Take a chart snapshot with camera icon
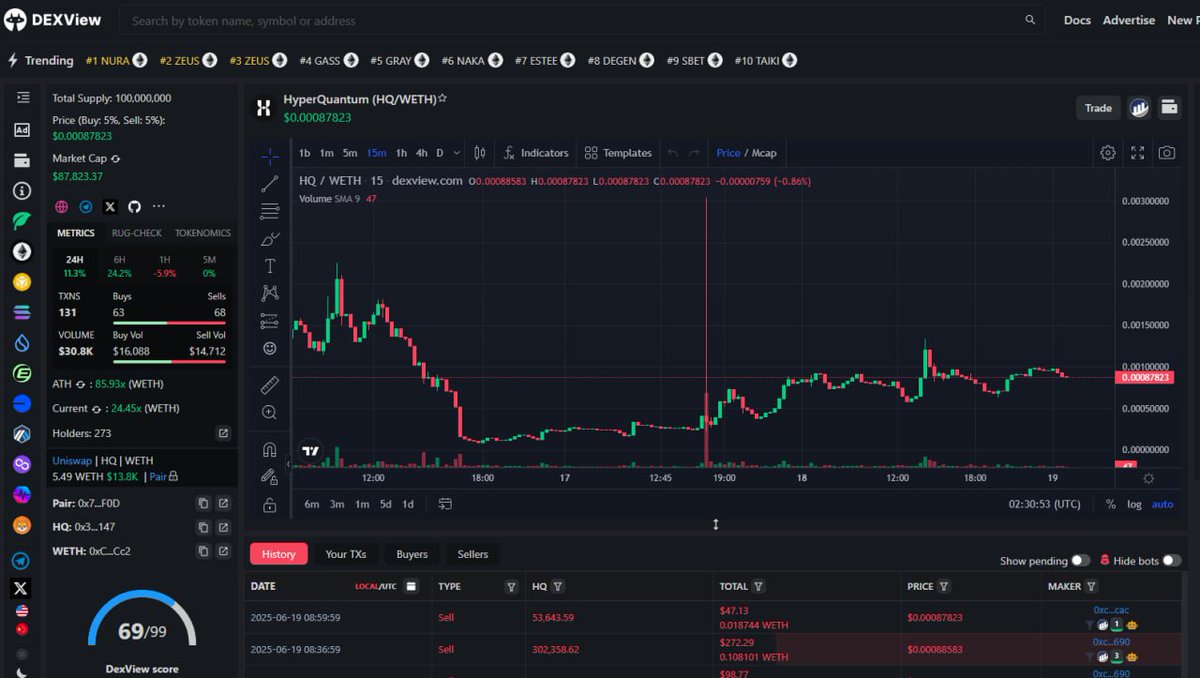This screenshot has height=678, width=1200. pos(1166,153)
